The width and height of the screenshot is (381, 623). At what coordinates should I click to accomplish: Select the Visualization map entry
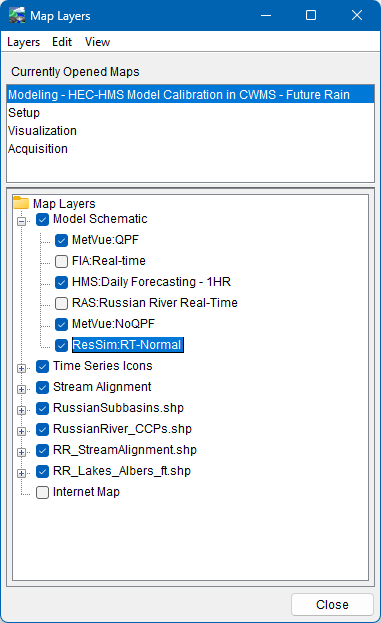pyautogui.click(x=190, y=130)
